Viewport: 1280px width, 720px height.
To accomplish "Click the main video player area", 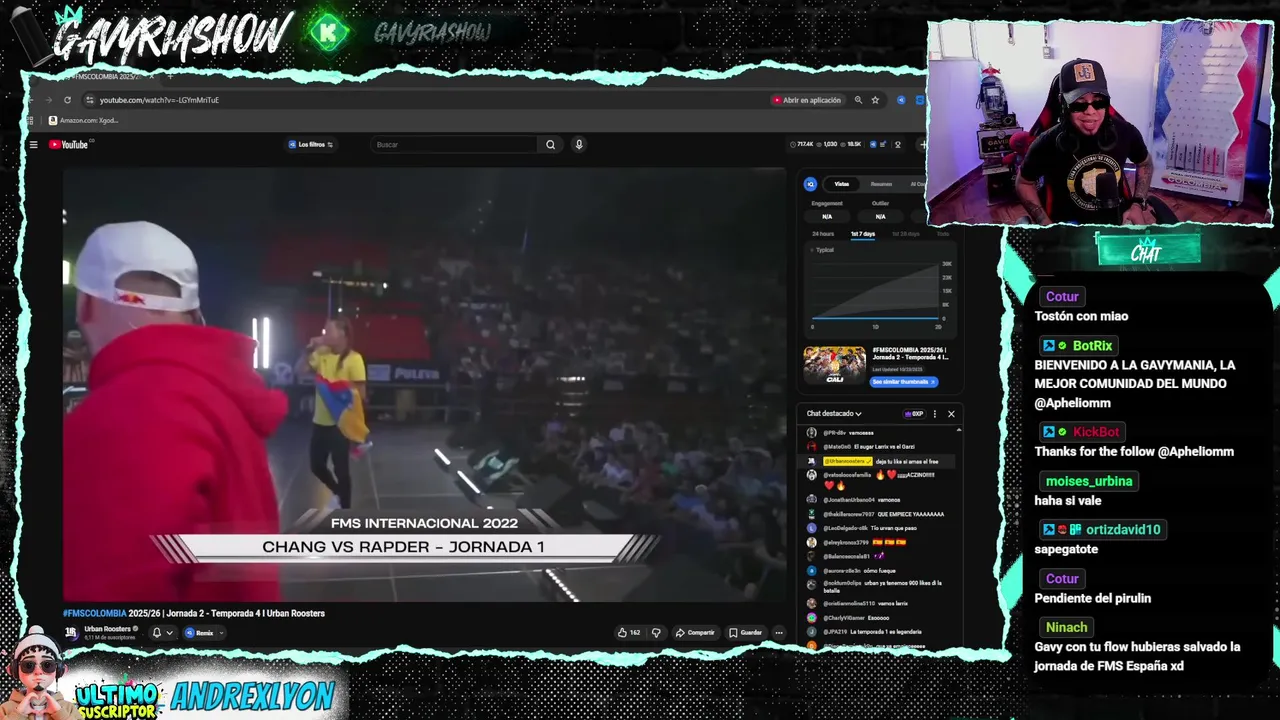I will point(425,384).
